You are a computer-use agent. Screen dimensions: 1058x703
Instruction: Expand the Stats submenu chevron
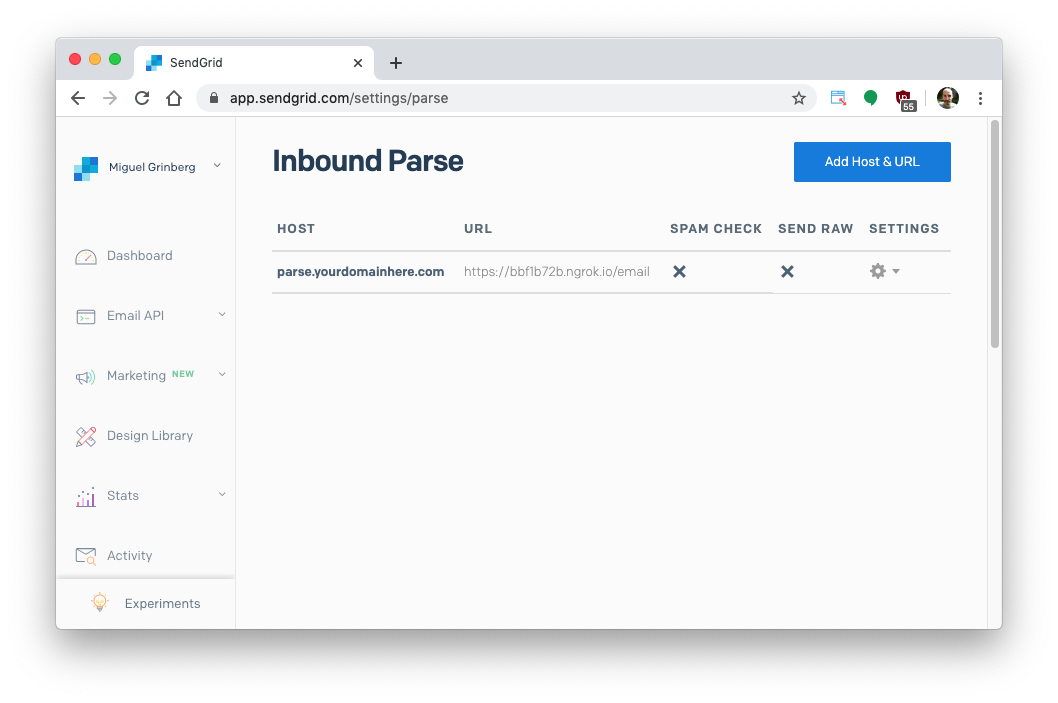coord(222,495)
